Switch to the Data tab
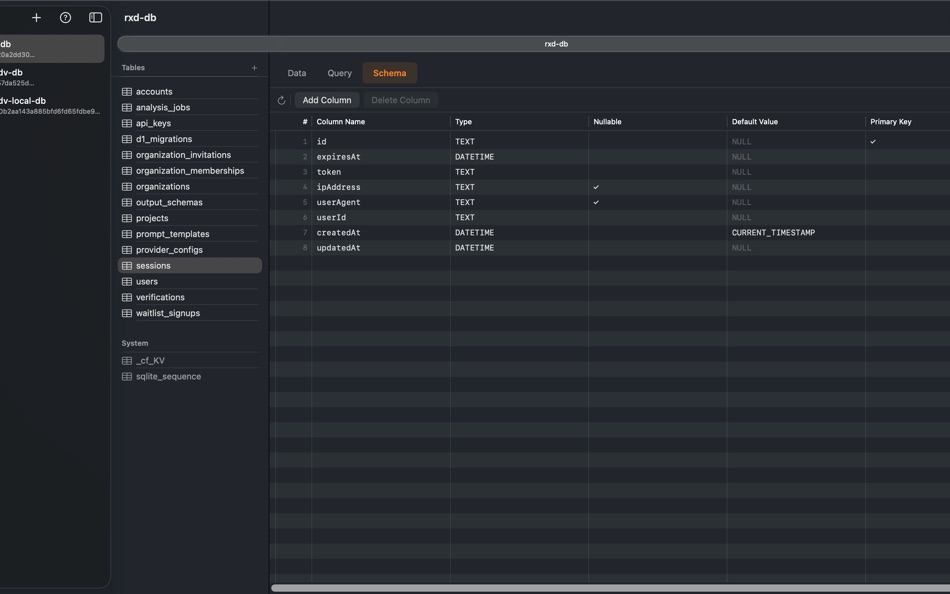950x594 pixels. (296, 73)
